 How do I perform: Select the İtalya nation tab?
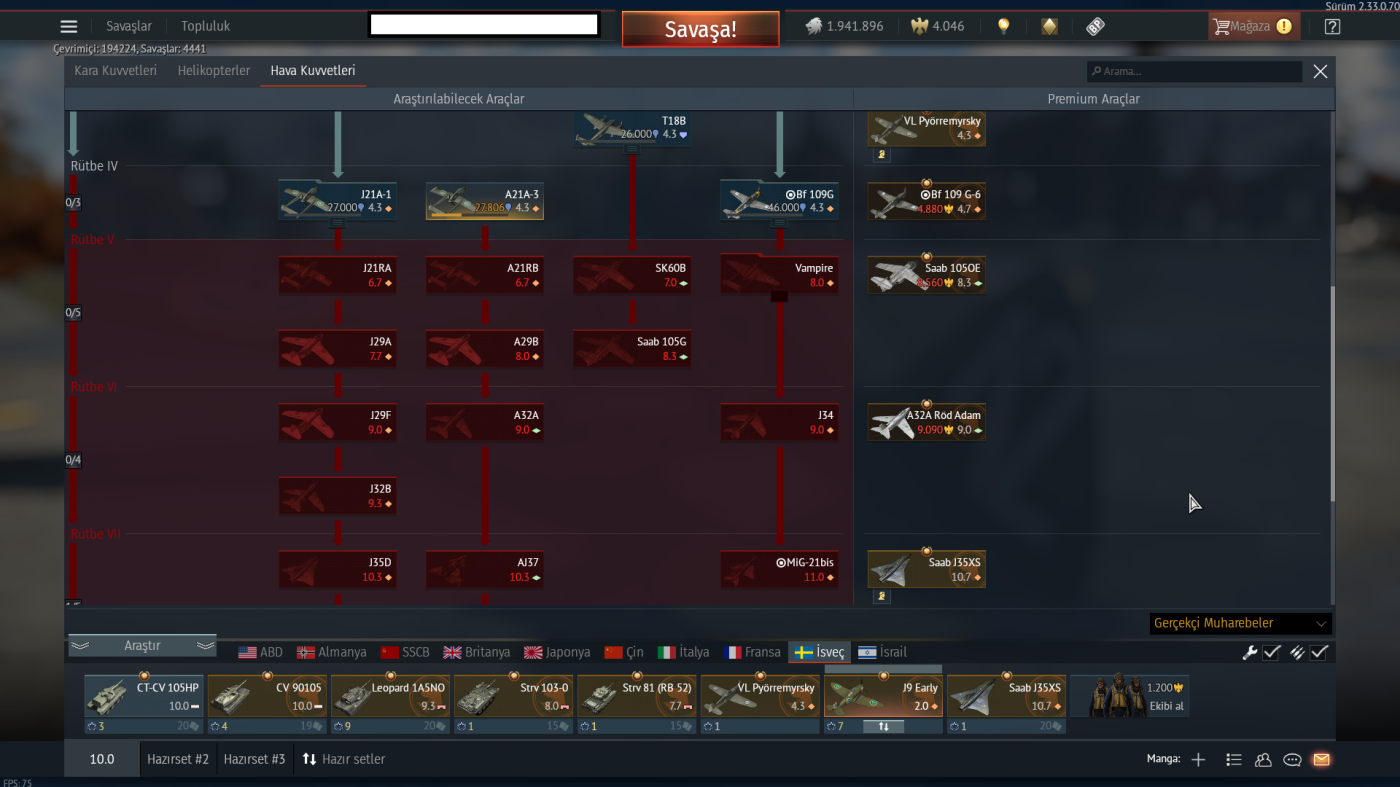coord(684,652)
